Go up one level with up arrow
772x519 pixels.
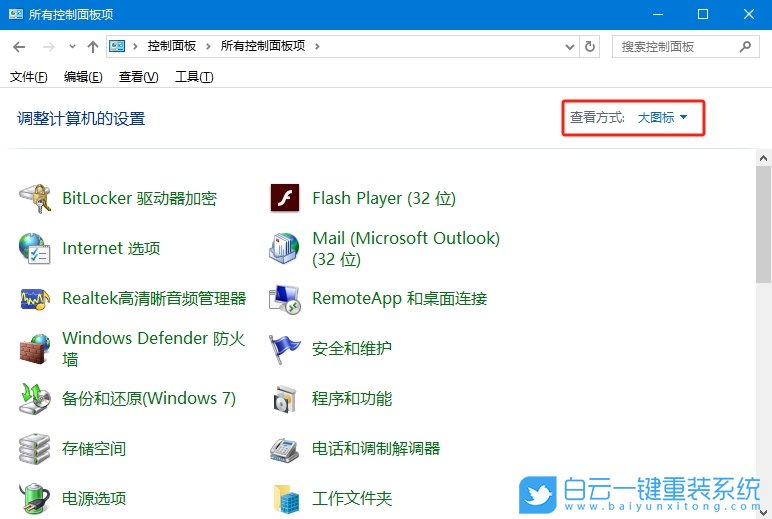click(93, 47)
